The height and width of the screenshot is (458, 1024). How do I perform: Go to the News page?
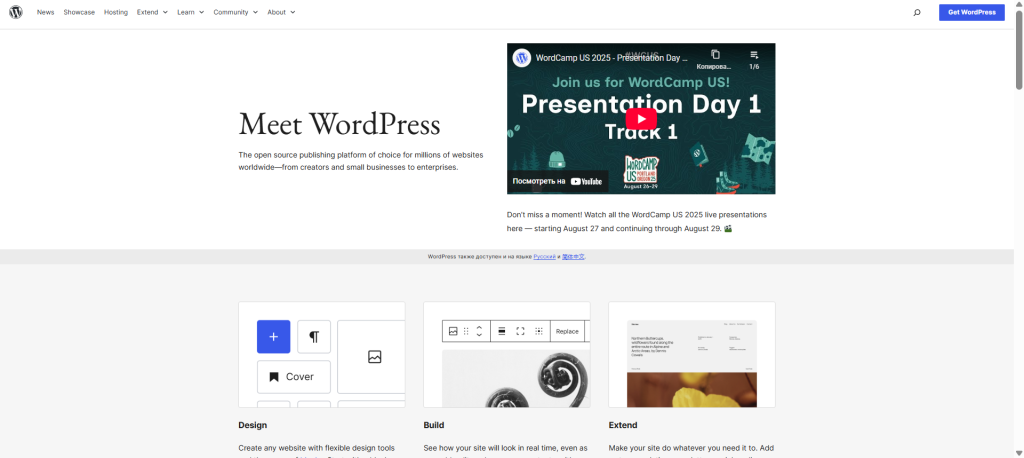pyautogui.click(x=46, y=13)
